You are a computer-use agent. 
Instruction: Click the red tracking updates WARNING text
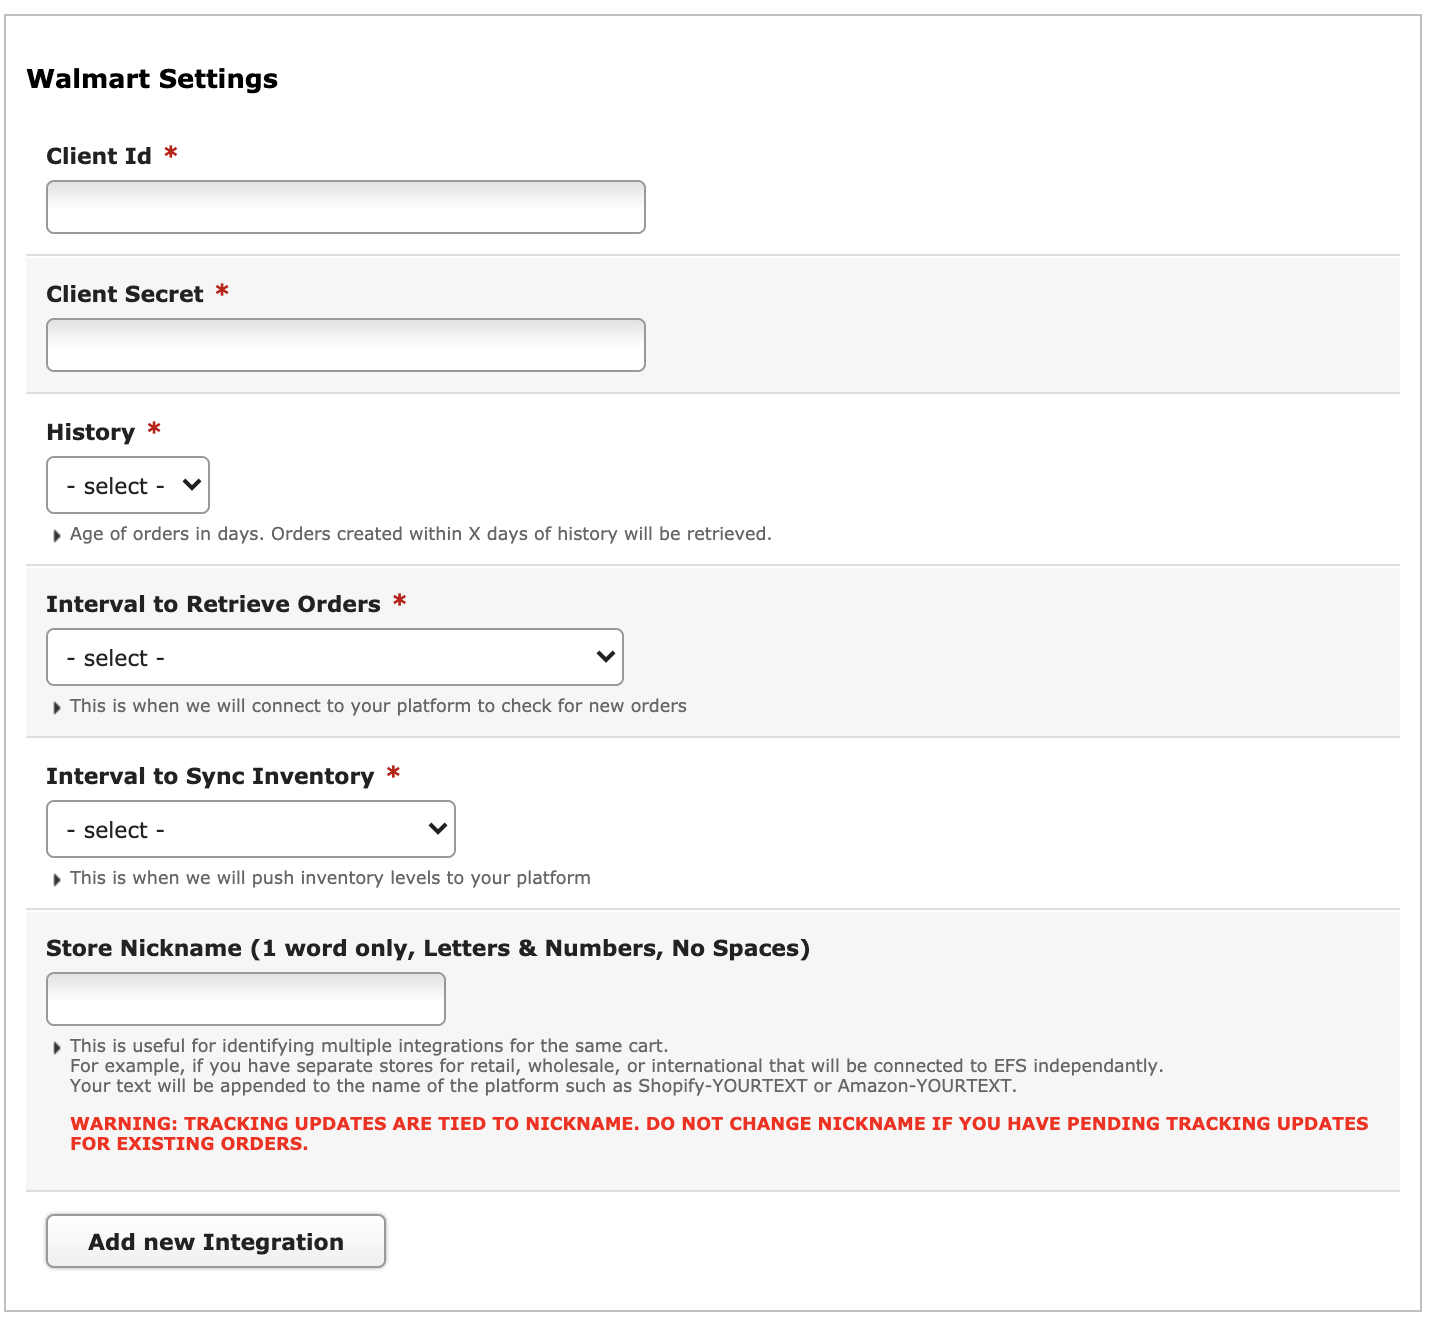point(719,1133)
